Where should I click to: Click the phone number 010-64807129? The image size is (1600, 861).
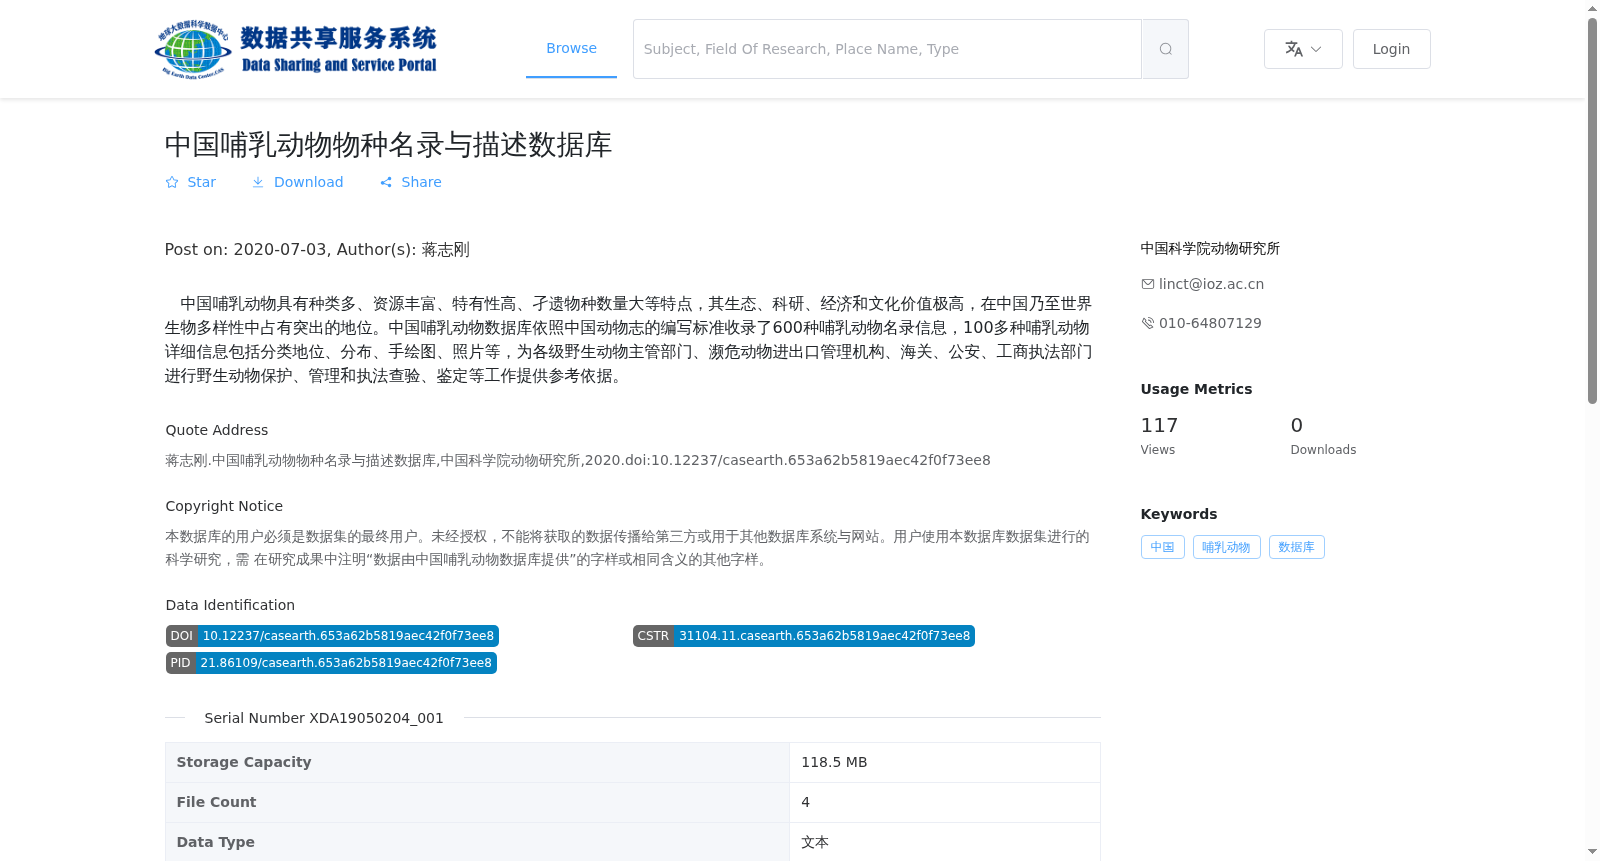(1210, 323)
